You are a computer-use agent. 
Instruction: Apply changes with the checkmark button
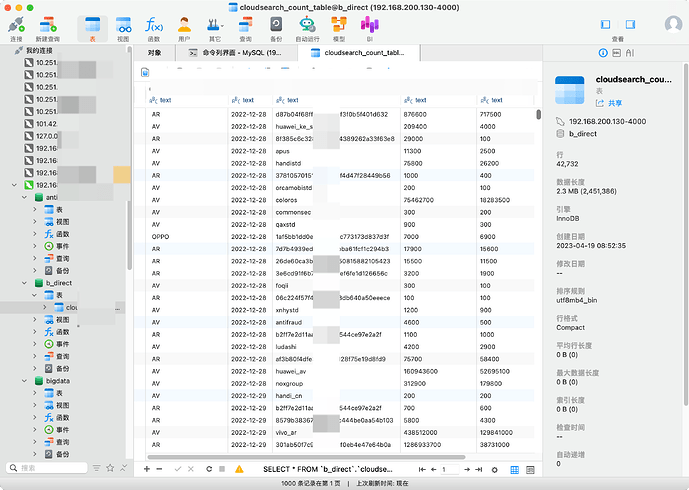[x=178, y=469]
